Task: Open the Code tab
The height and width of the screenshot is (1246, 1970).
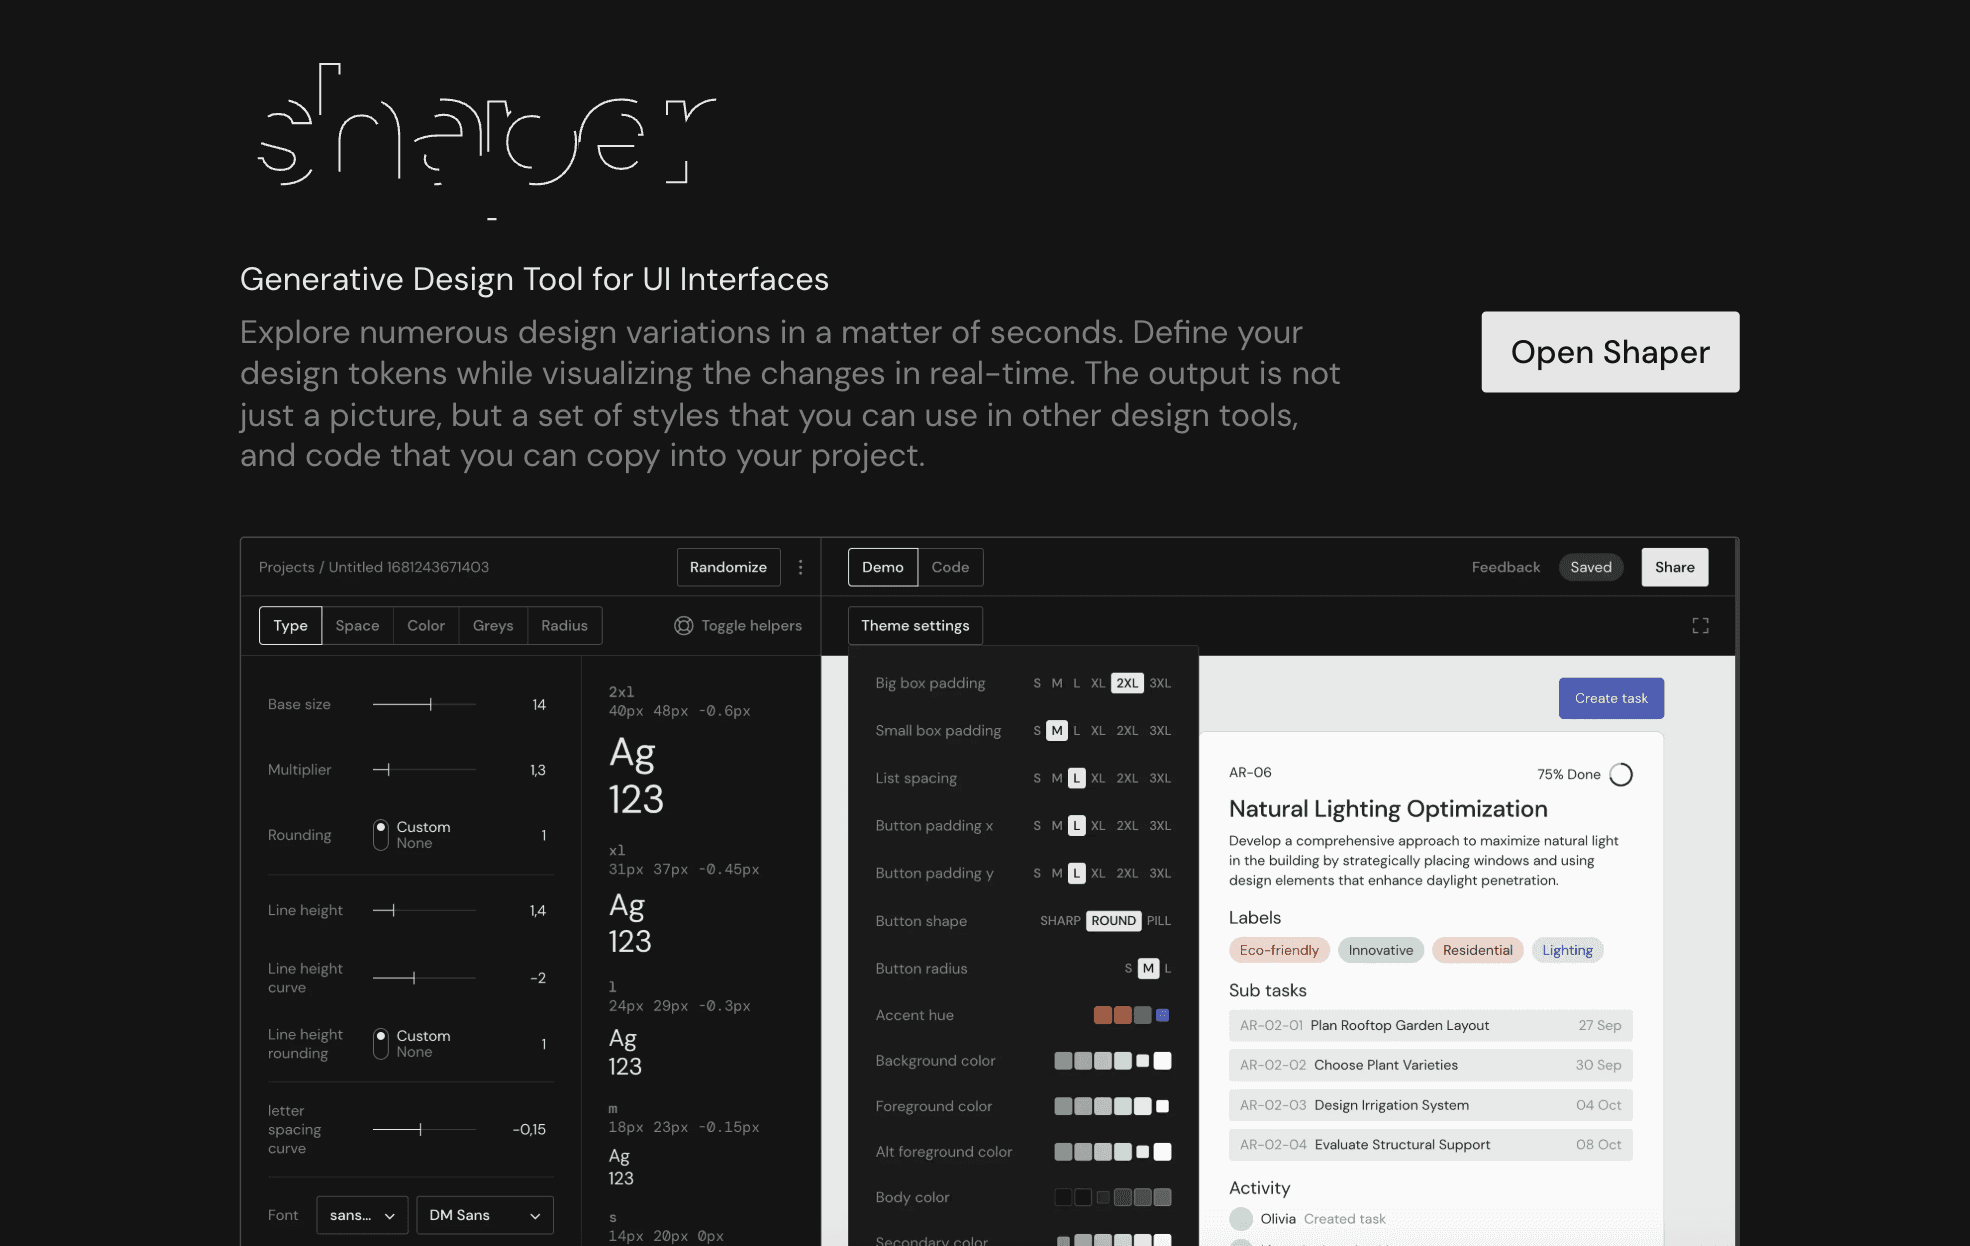Action: [950, 567]
